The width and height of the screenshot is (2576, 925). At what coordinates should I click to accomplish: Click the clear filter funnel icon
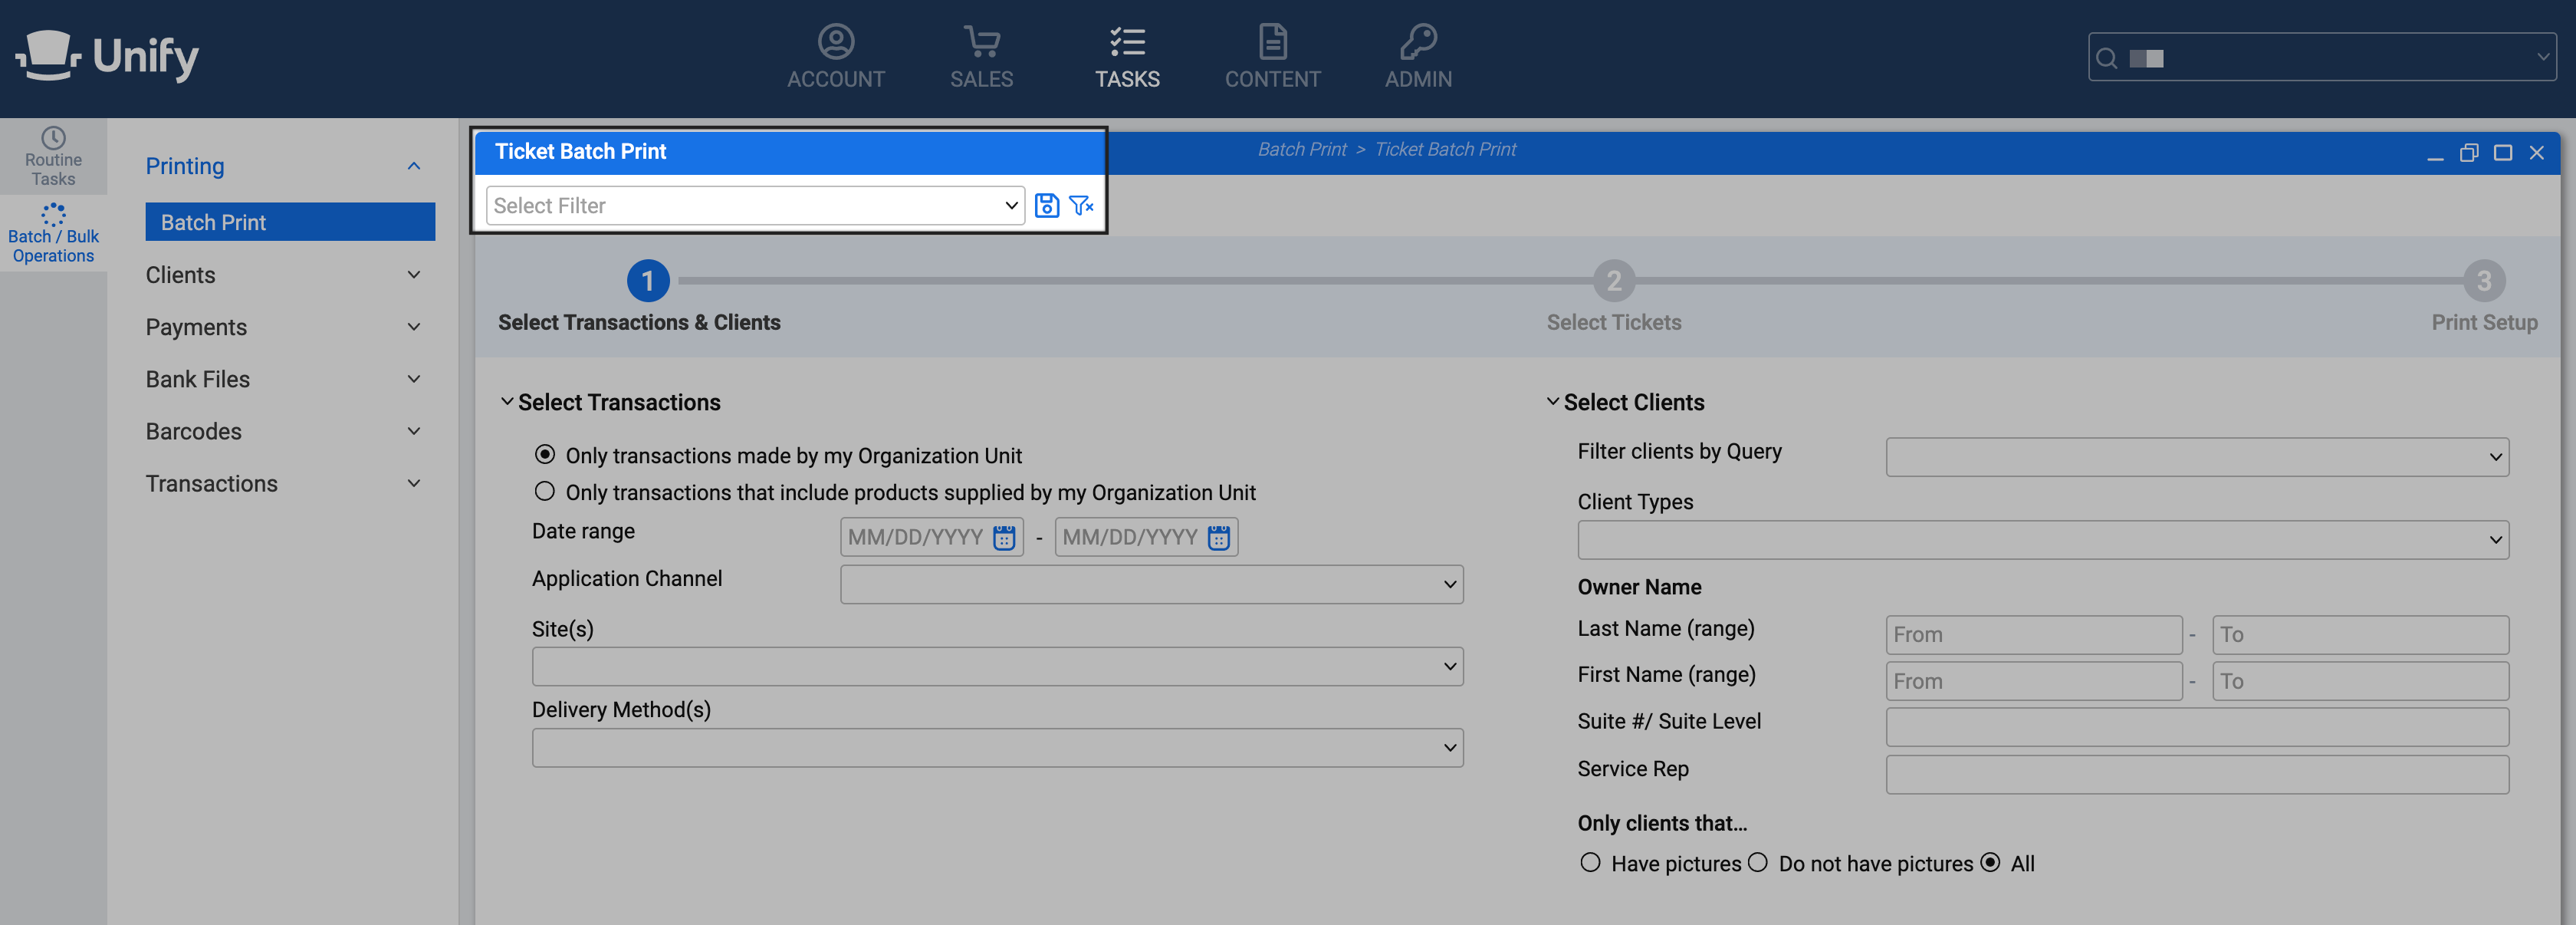[1081, 205]
